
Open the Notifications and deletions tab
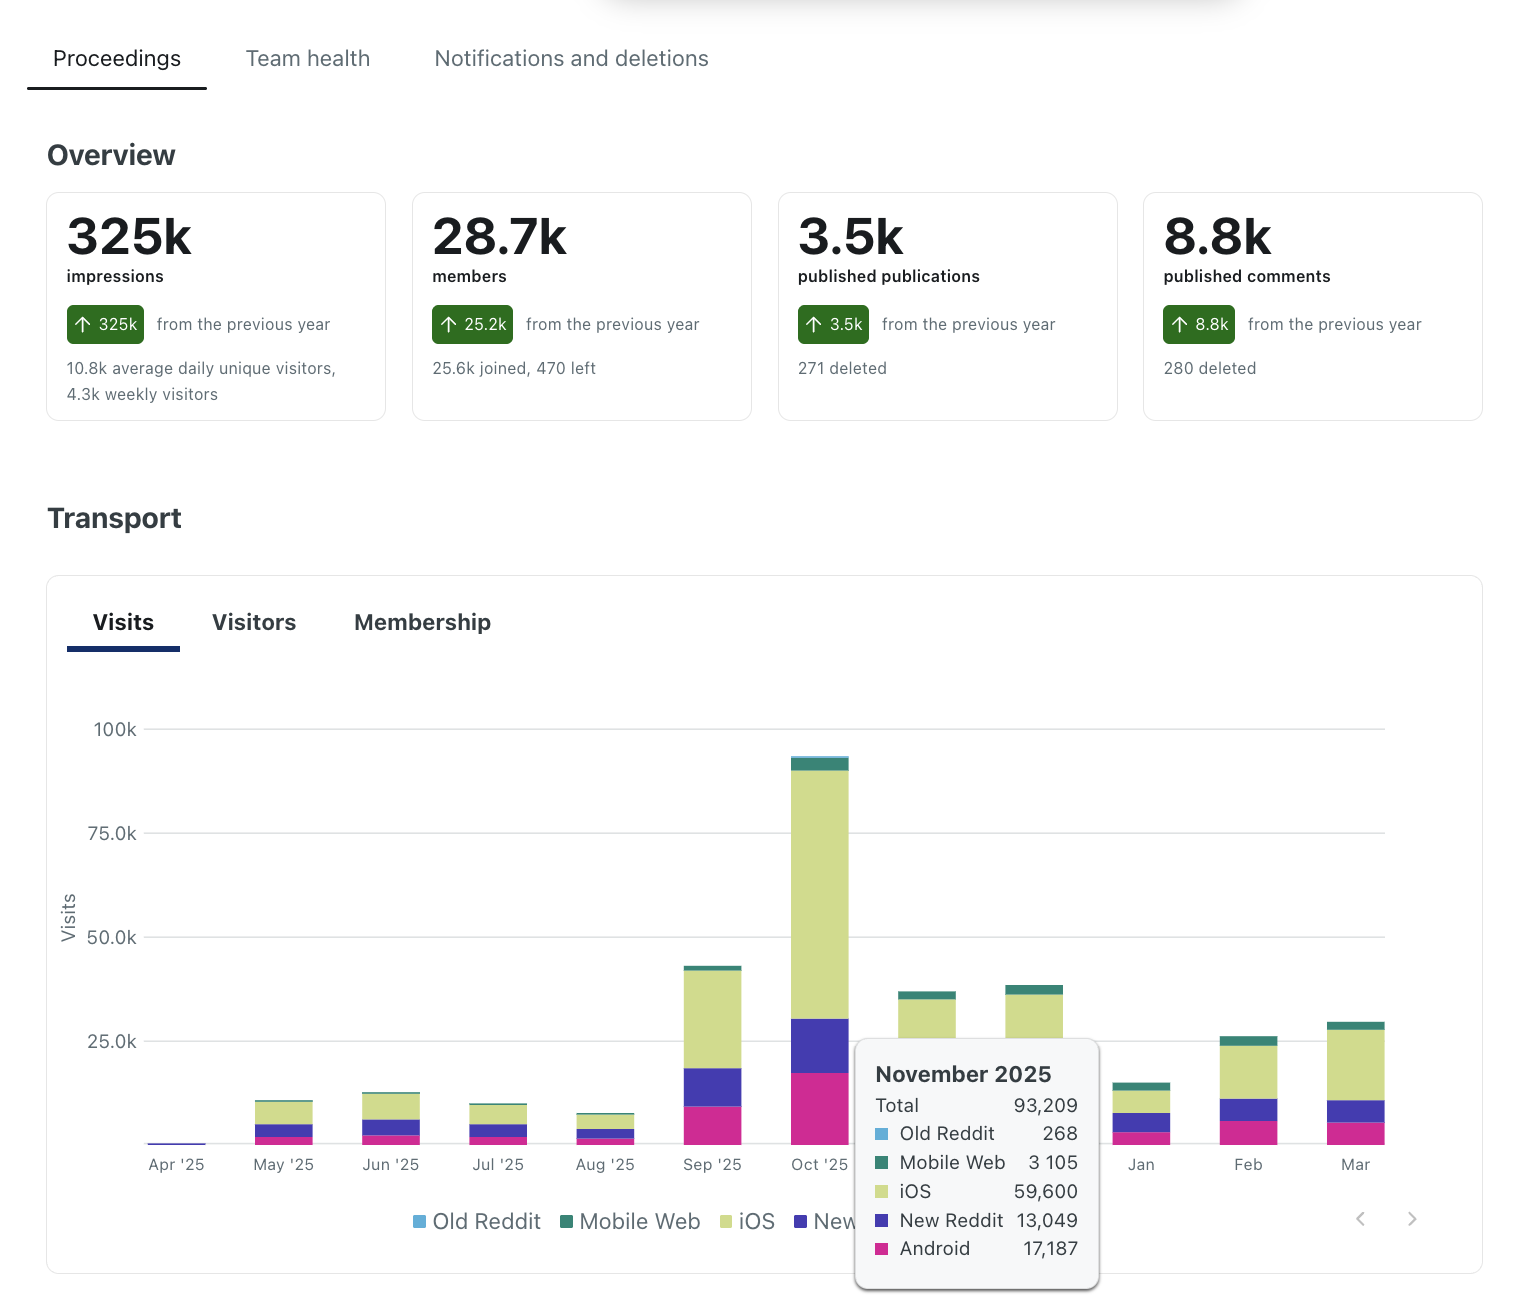tap(571, 59)
